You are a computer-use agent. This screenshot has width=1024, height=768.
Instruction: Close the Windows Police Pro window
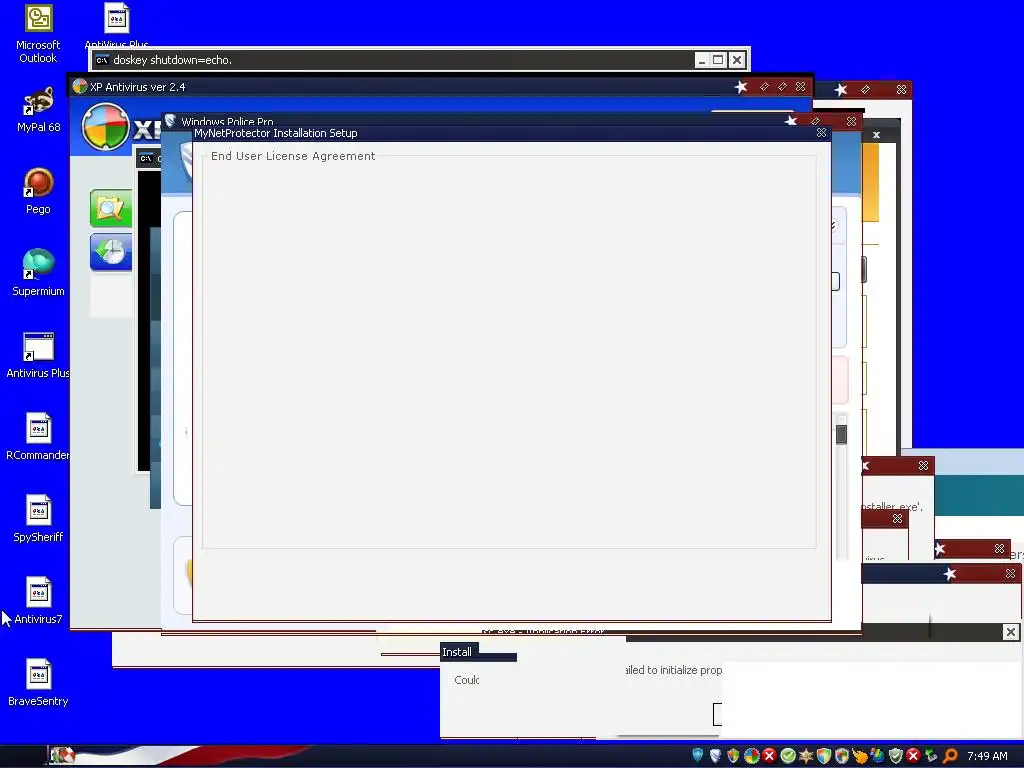pyautogui.click(x=851, y=121)
